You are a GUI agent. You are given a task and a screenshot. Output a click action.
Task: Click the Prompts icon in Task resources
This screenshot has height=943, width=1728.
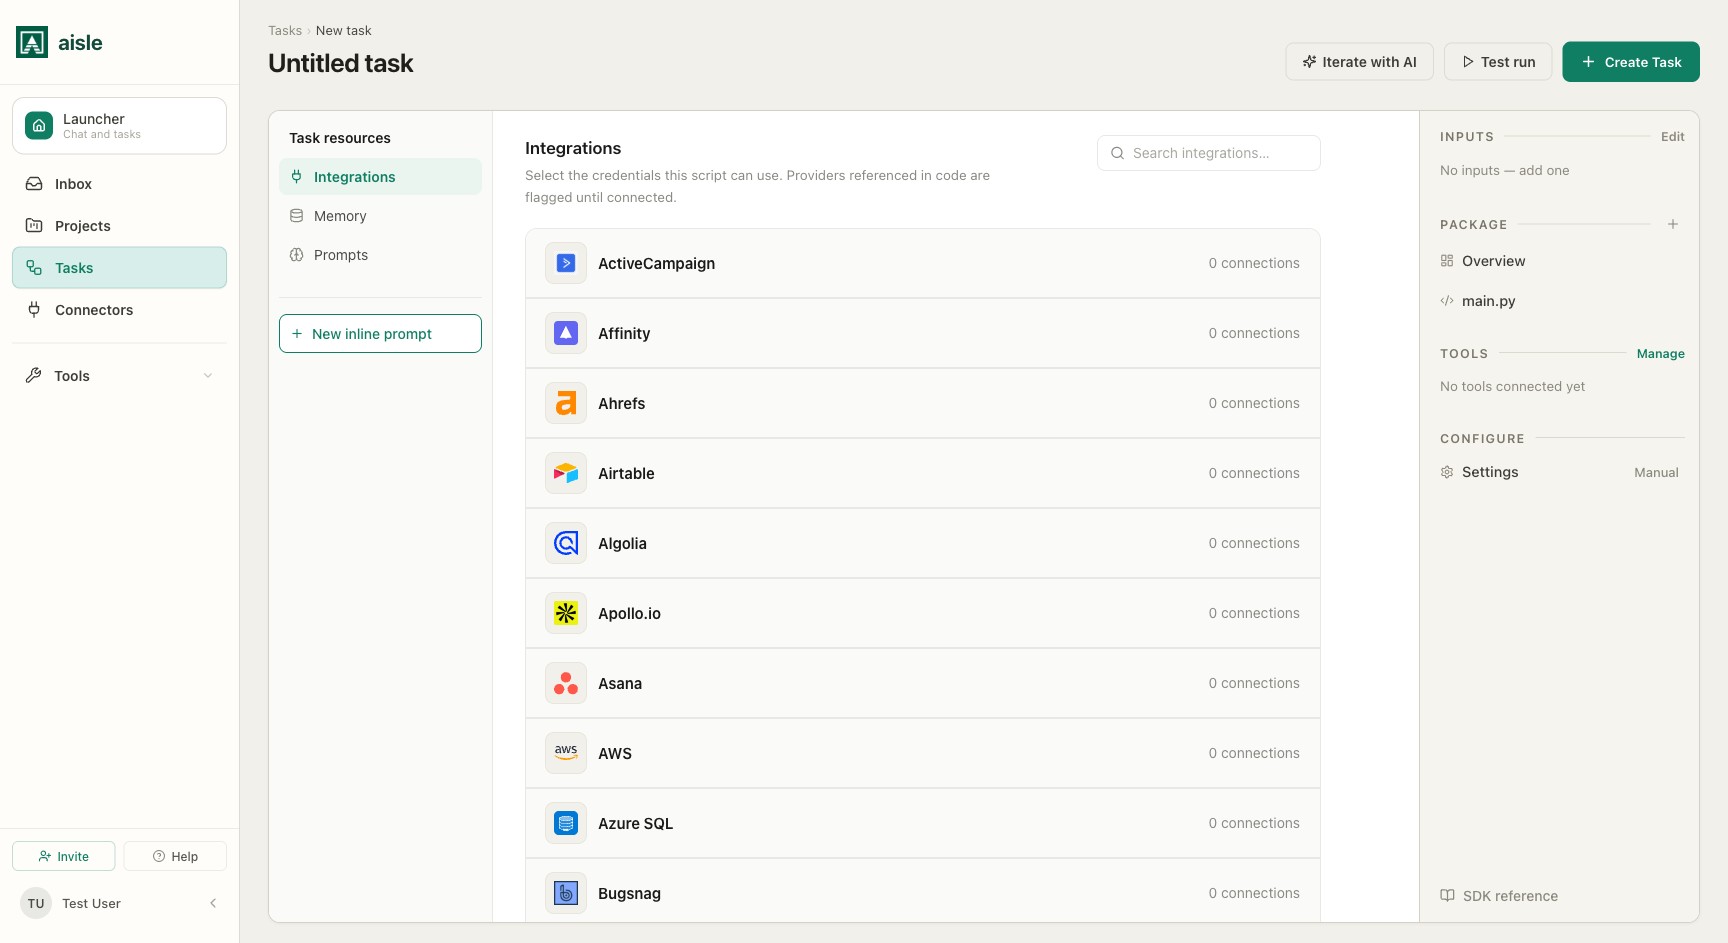coord(297,255)
